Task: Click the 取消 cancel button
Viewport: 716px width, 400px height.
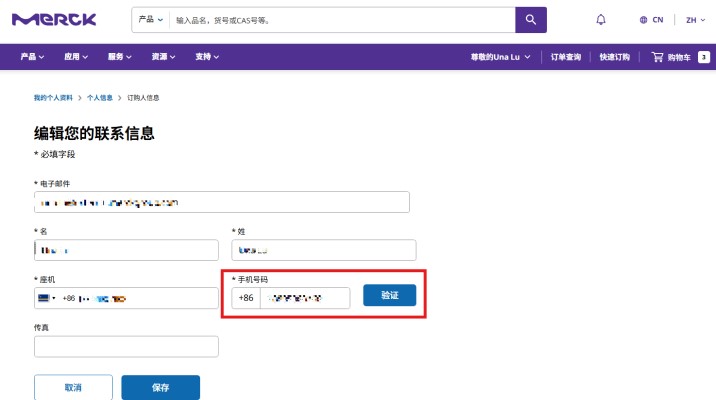Action: (73, 387)
